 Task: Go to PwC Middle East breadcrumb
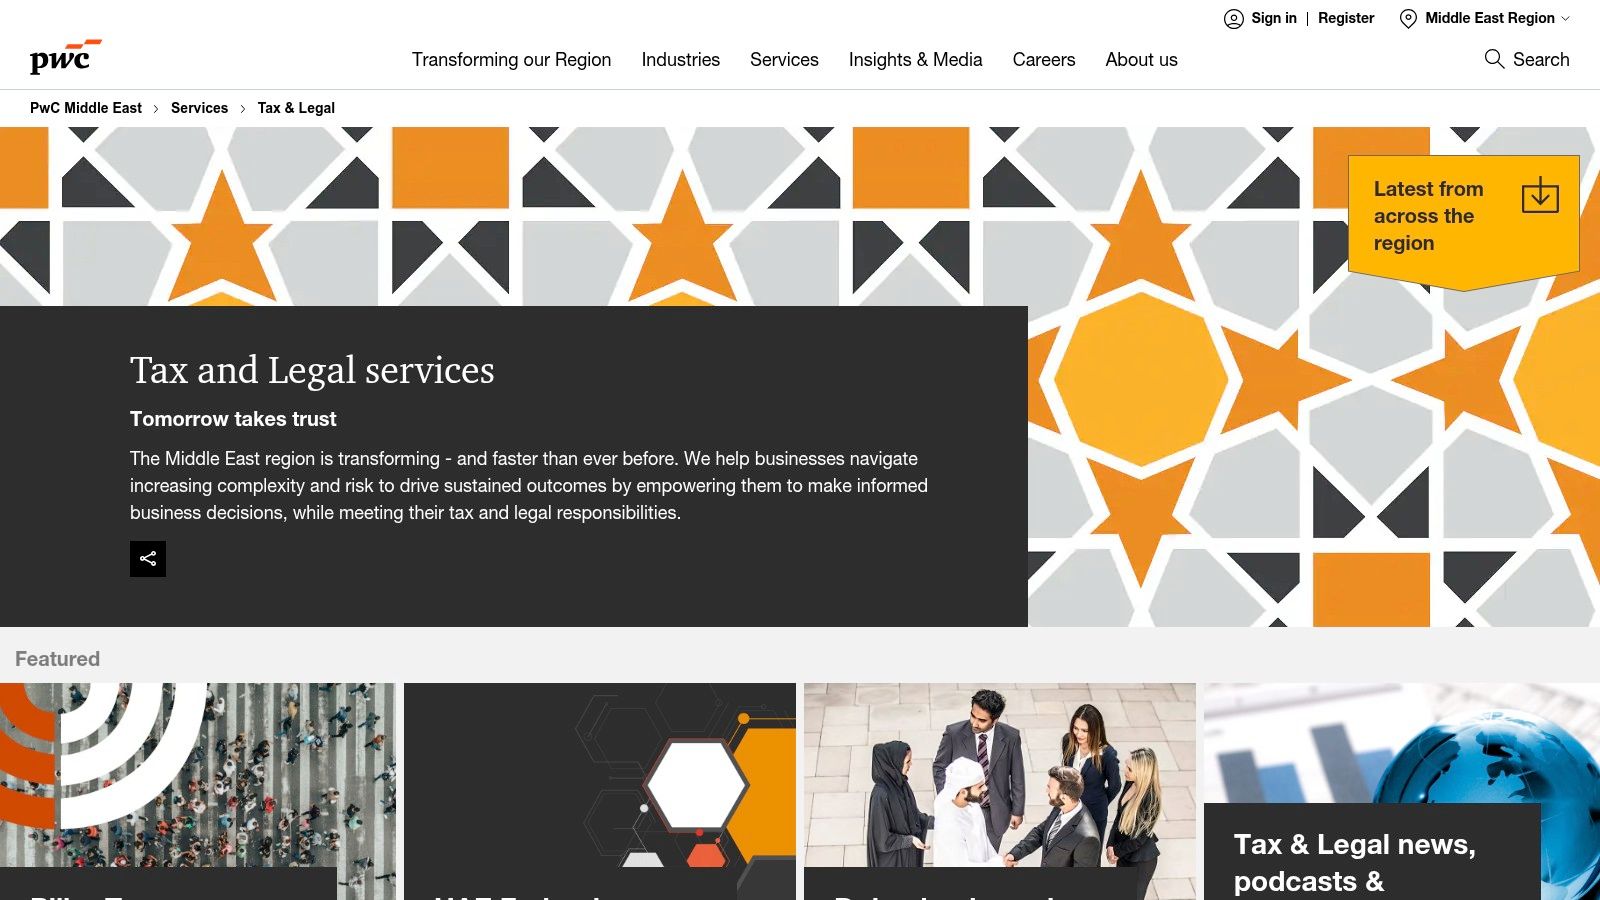click(86, 108)
